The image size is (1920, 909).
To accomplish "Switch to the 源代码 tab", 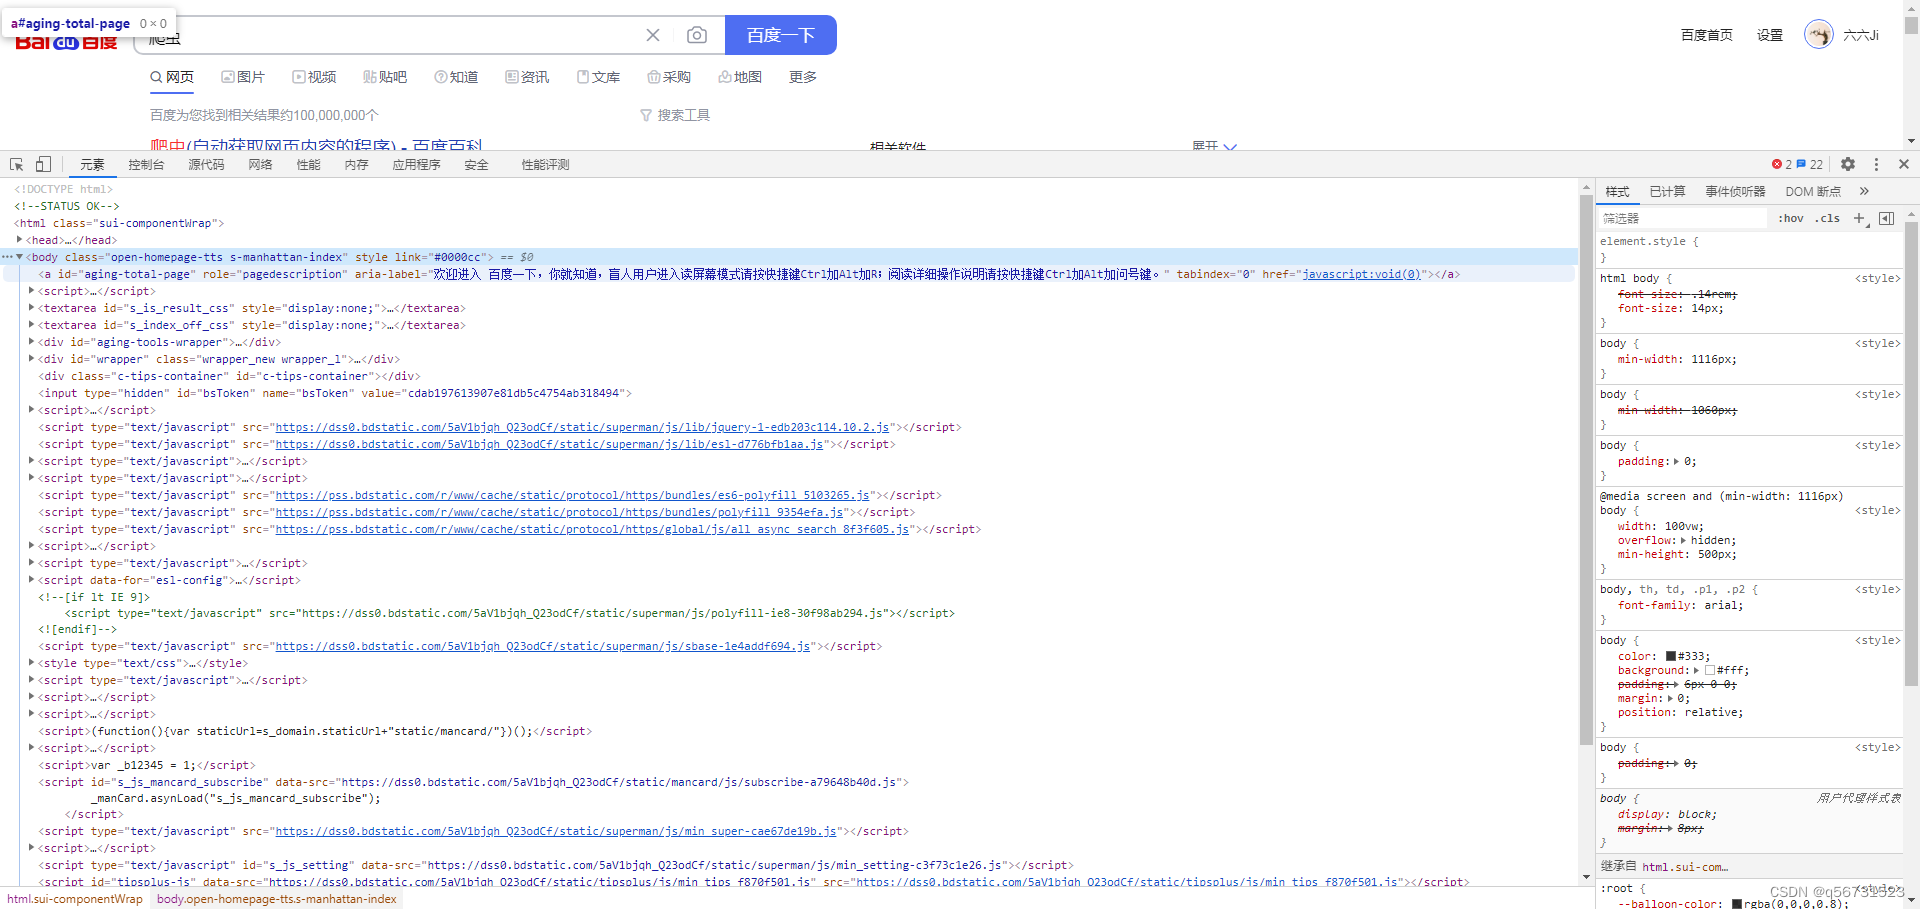I will point(206,164).
